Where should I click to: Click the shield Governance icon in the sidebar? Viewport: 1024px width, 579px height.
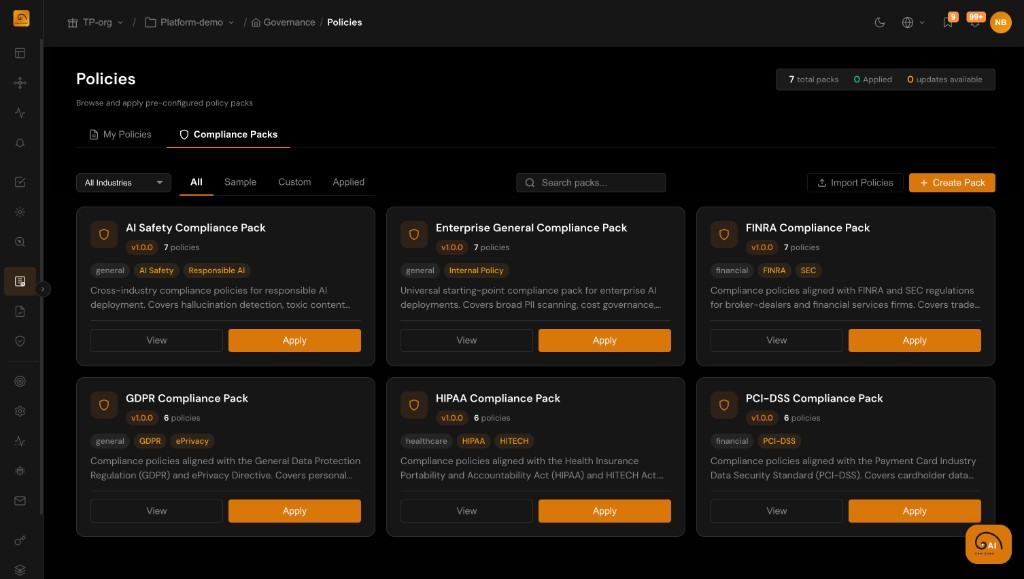coord(20,341)
